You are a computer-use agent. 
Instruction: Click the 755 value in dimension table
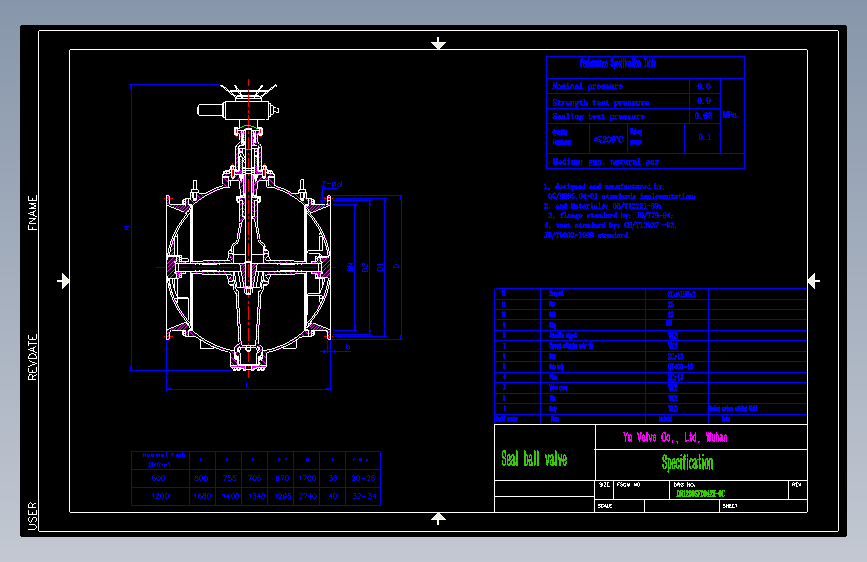pos(229,478)
